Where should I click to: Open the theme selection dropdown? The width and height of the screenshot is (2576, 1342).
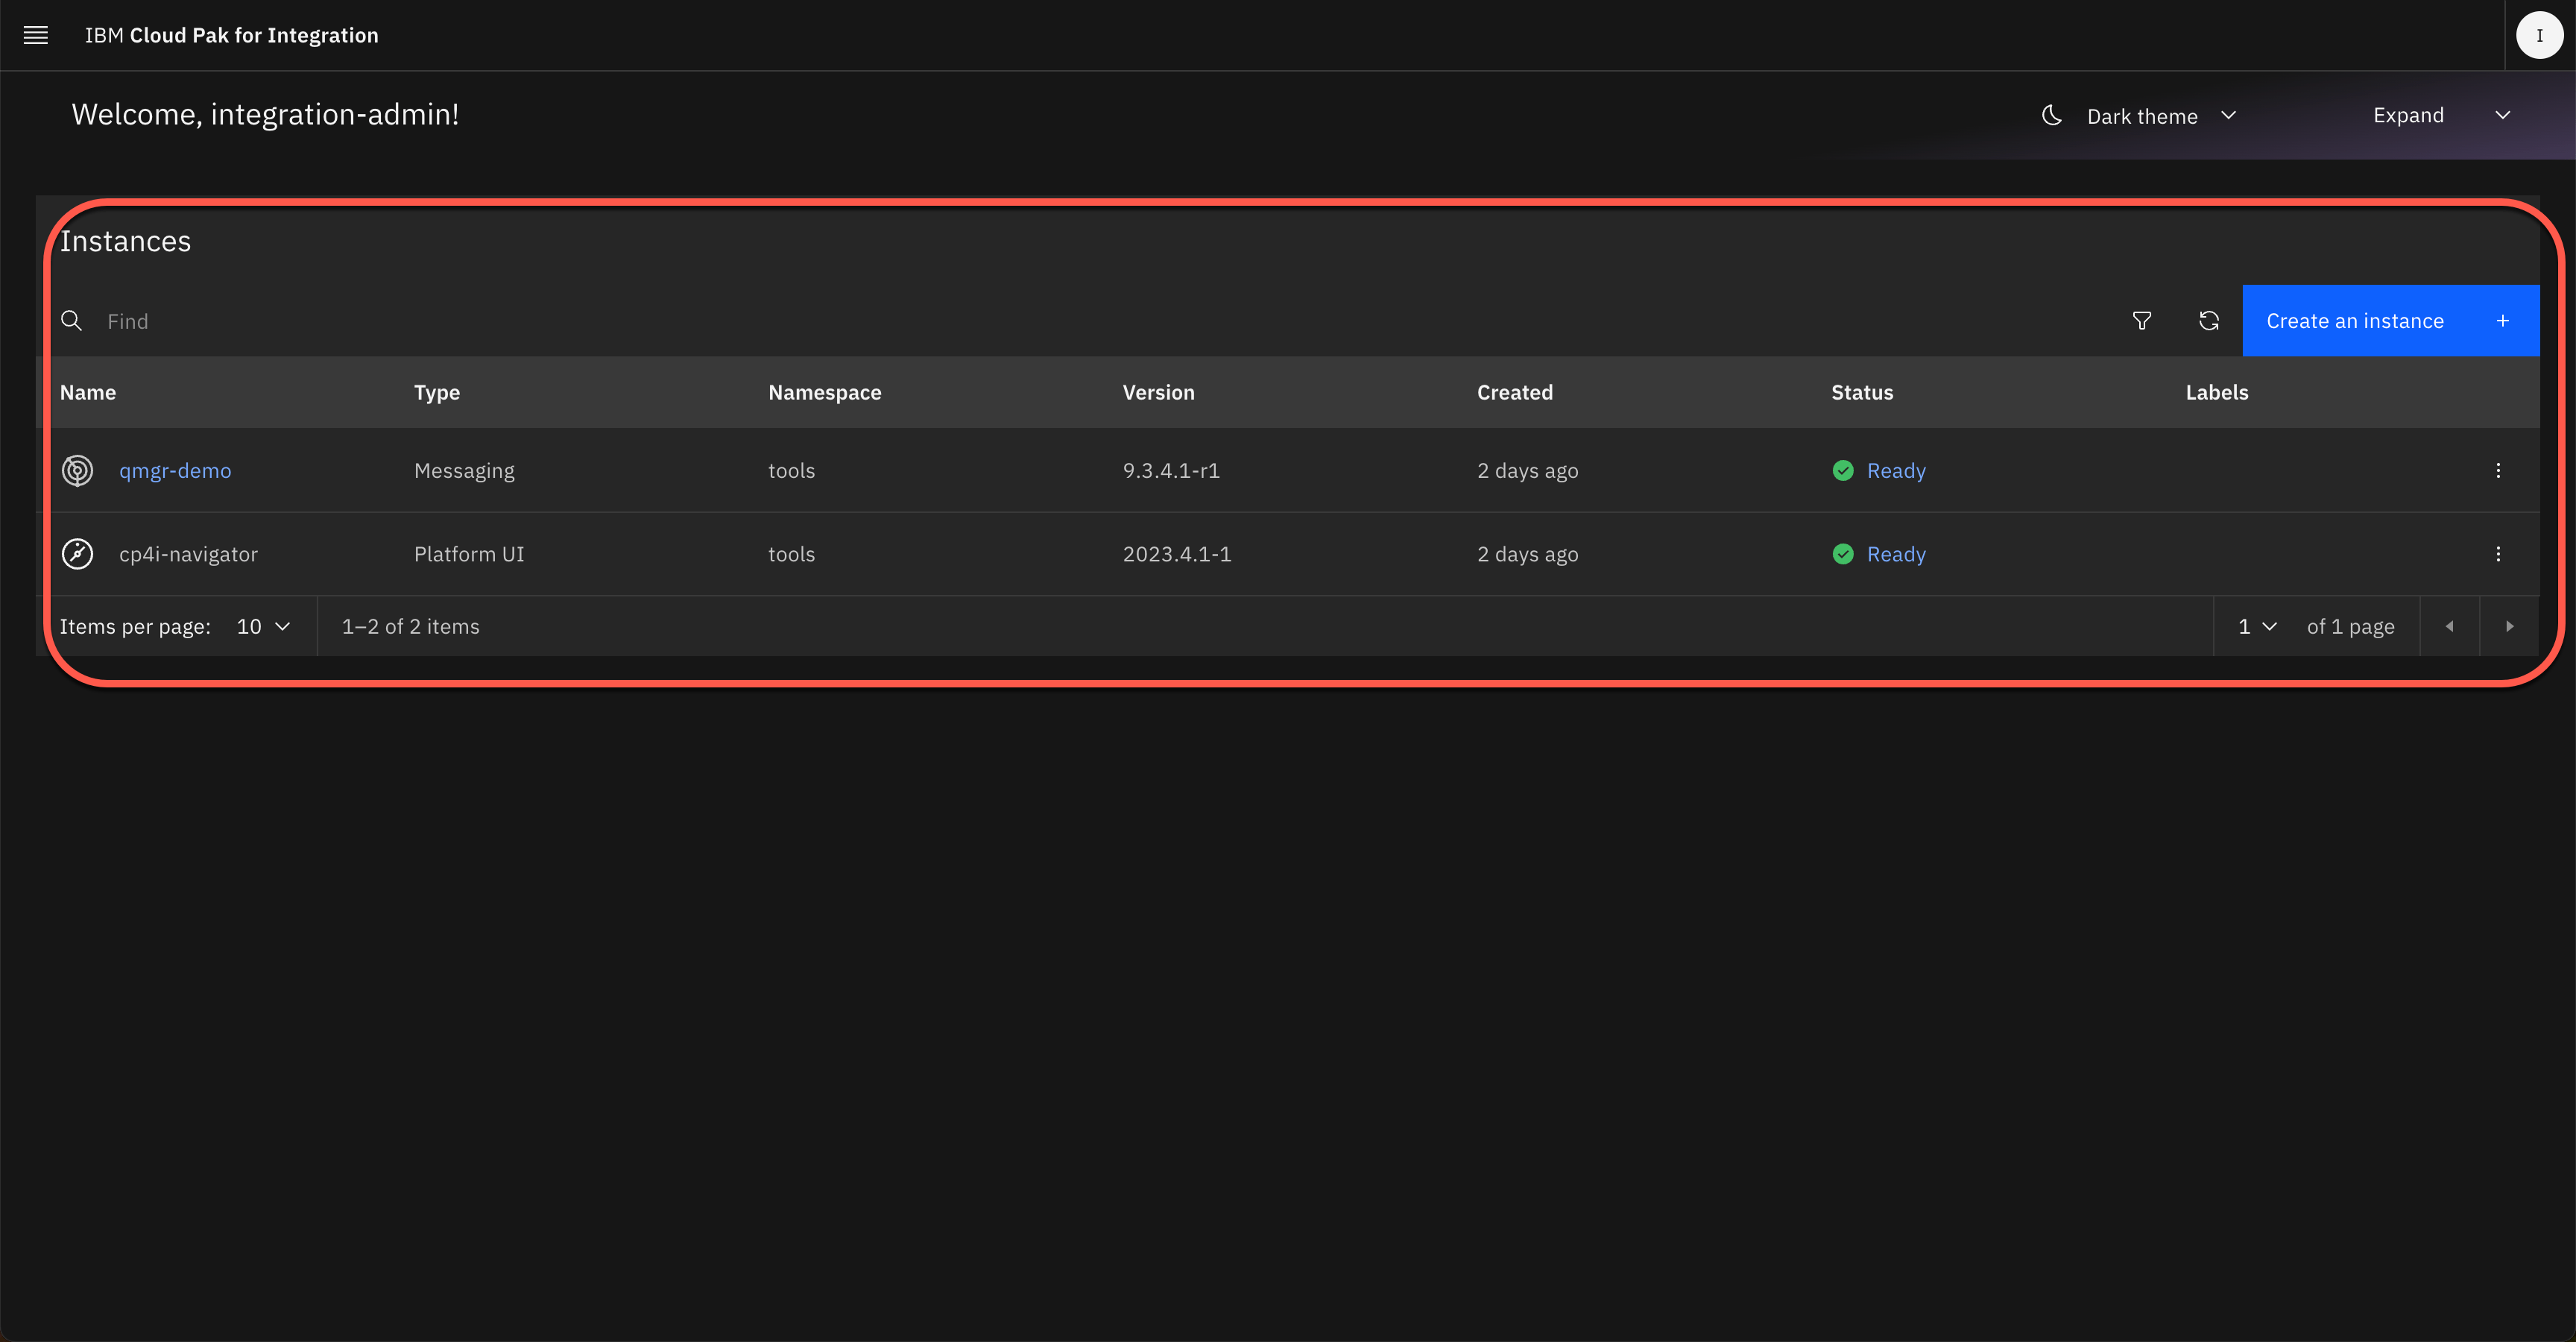[2229, 115]
